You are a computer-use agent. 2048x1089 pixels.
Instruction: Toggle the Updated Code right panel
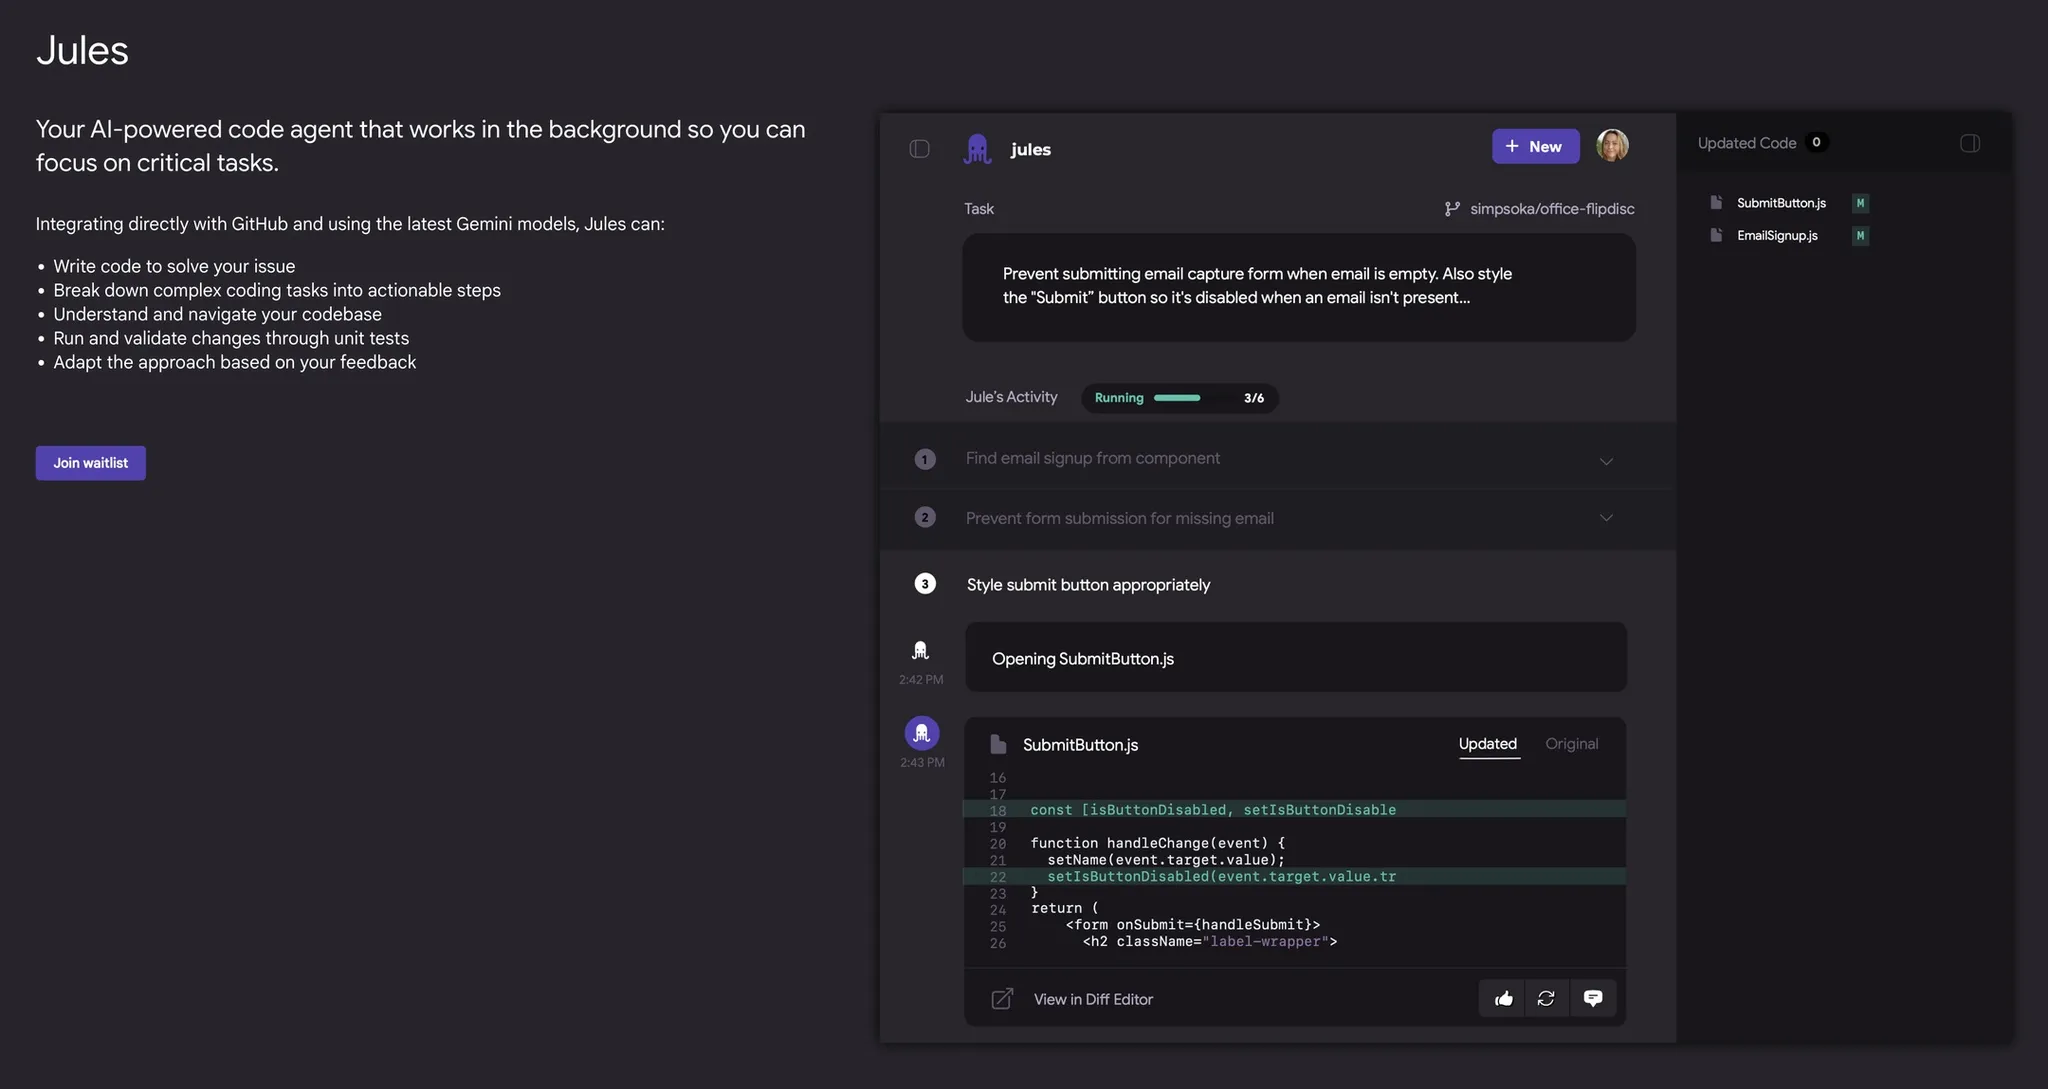[x=1969, y=143]
